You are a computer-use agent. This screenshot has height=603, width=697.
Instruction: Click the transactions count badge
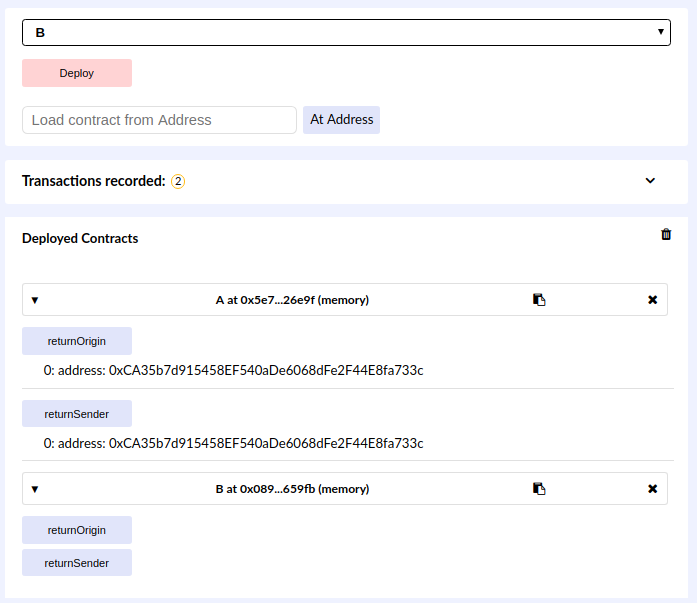pyautogui.click(x=178, y=182)
